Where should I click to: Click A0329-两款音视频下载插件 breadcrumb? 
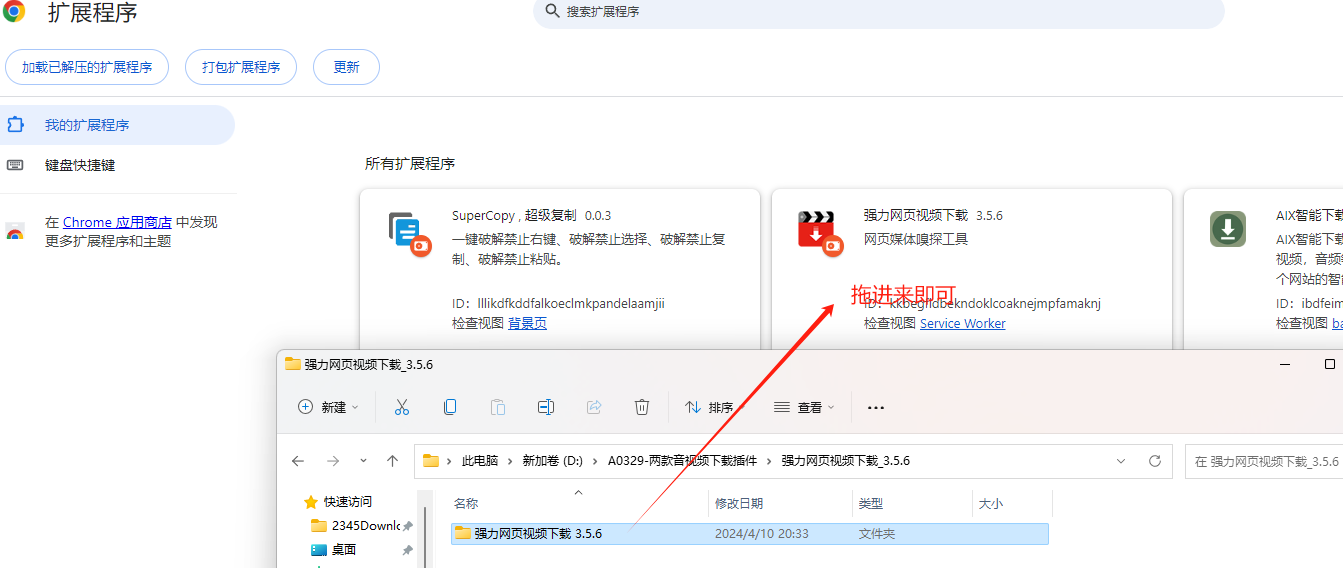(683, 461)
